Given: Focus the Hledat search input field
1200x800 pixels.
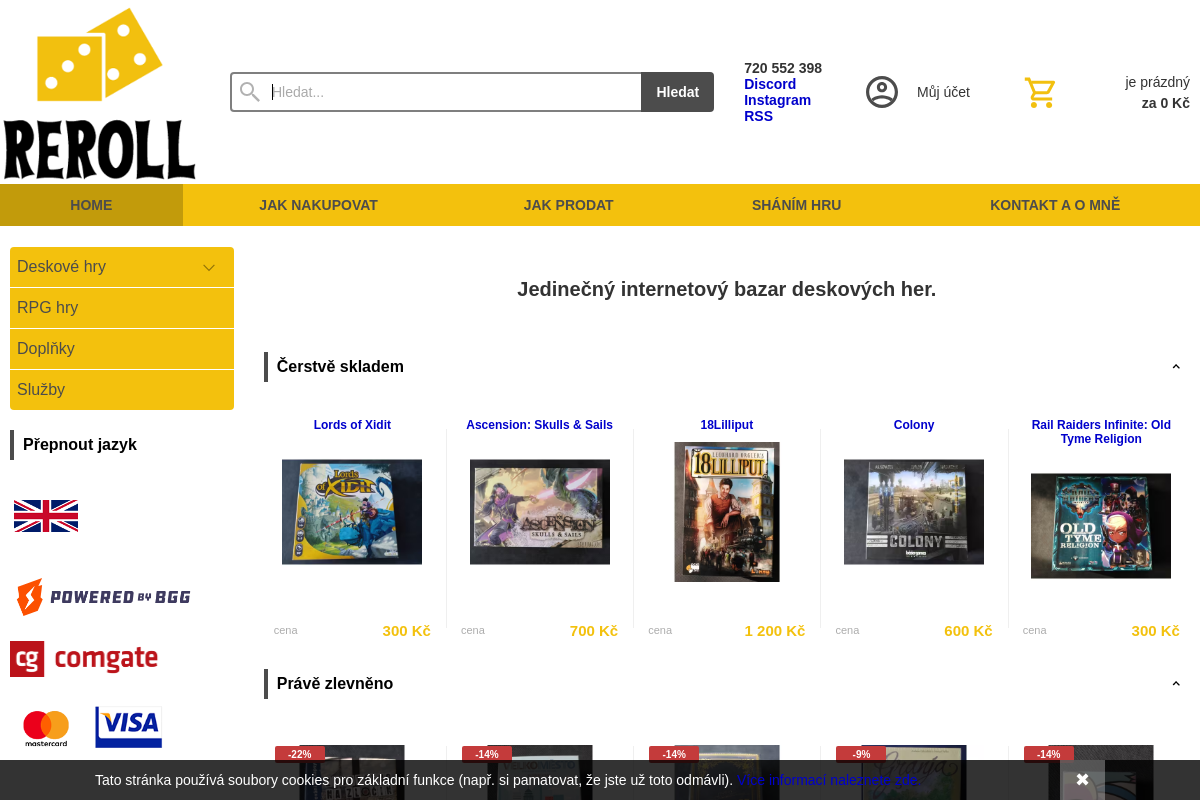Looking at the screenshot, I should point(455,92).
